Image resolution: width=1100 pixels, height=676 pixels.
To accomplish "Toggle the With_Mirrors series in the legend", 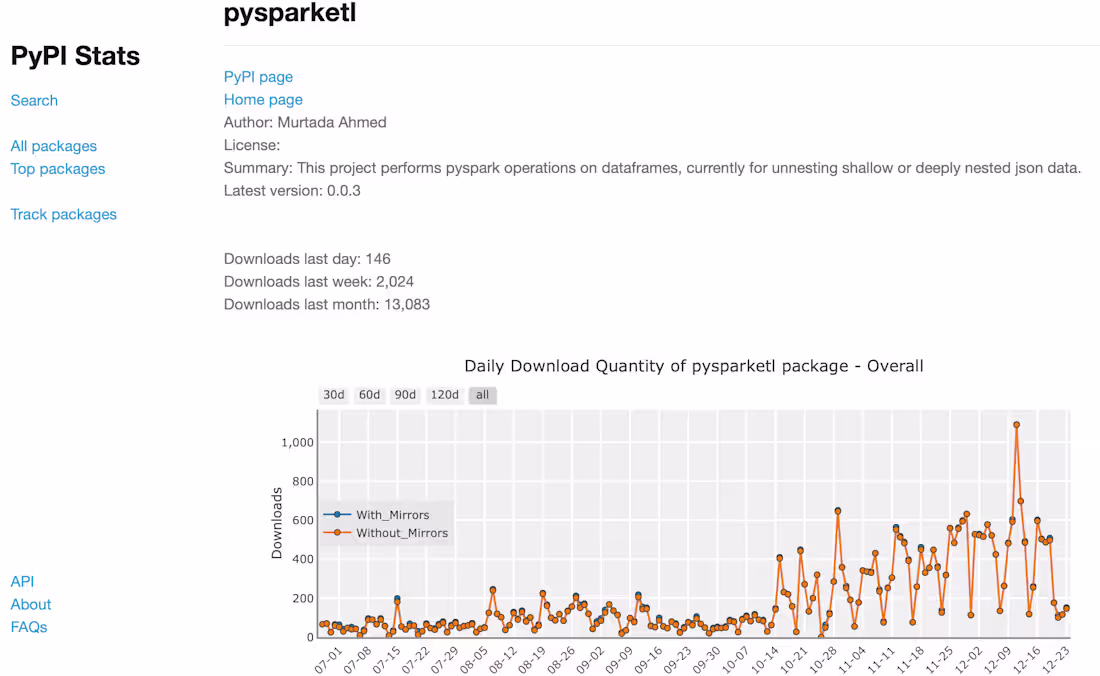I will click(x=391, y=515).
